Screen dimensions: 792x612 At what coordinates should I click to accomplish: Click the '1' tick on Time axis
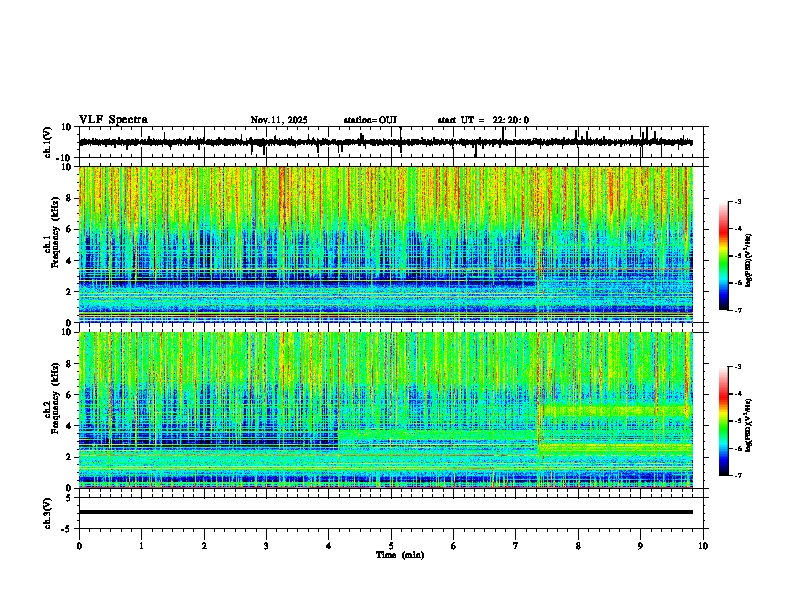point(142,546)
